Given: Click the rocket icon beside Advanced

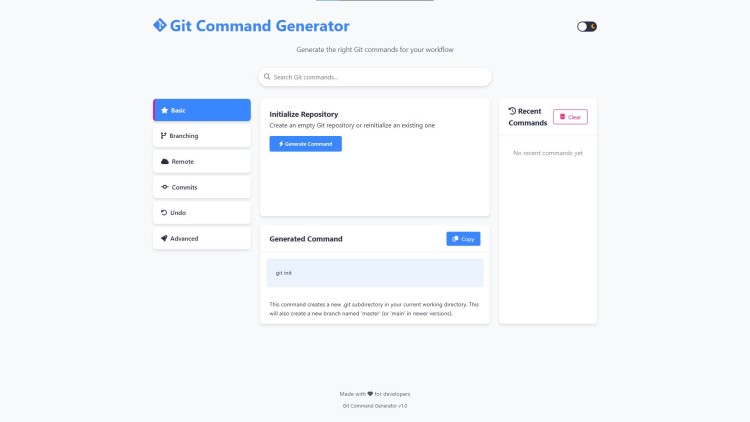Looking at the screenshot, I should click(x=164, y=238).
